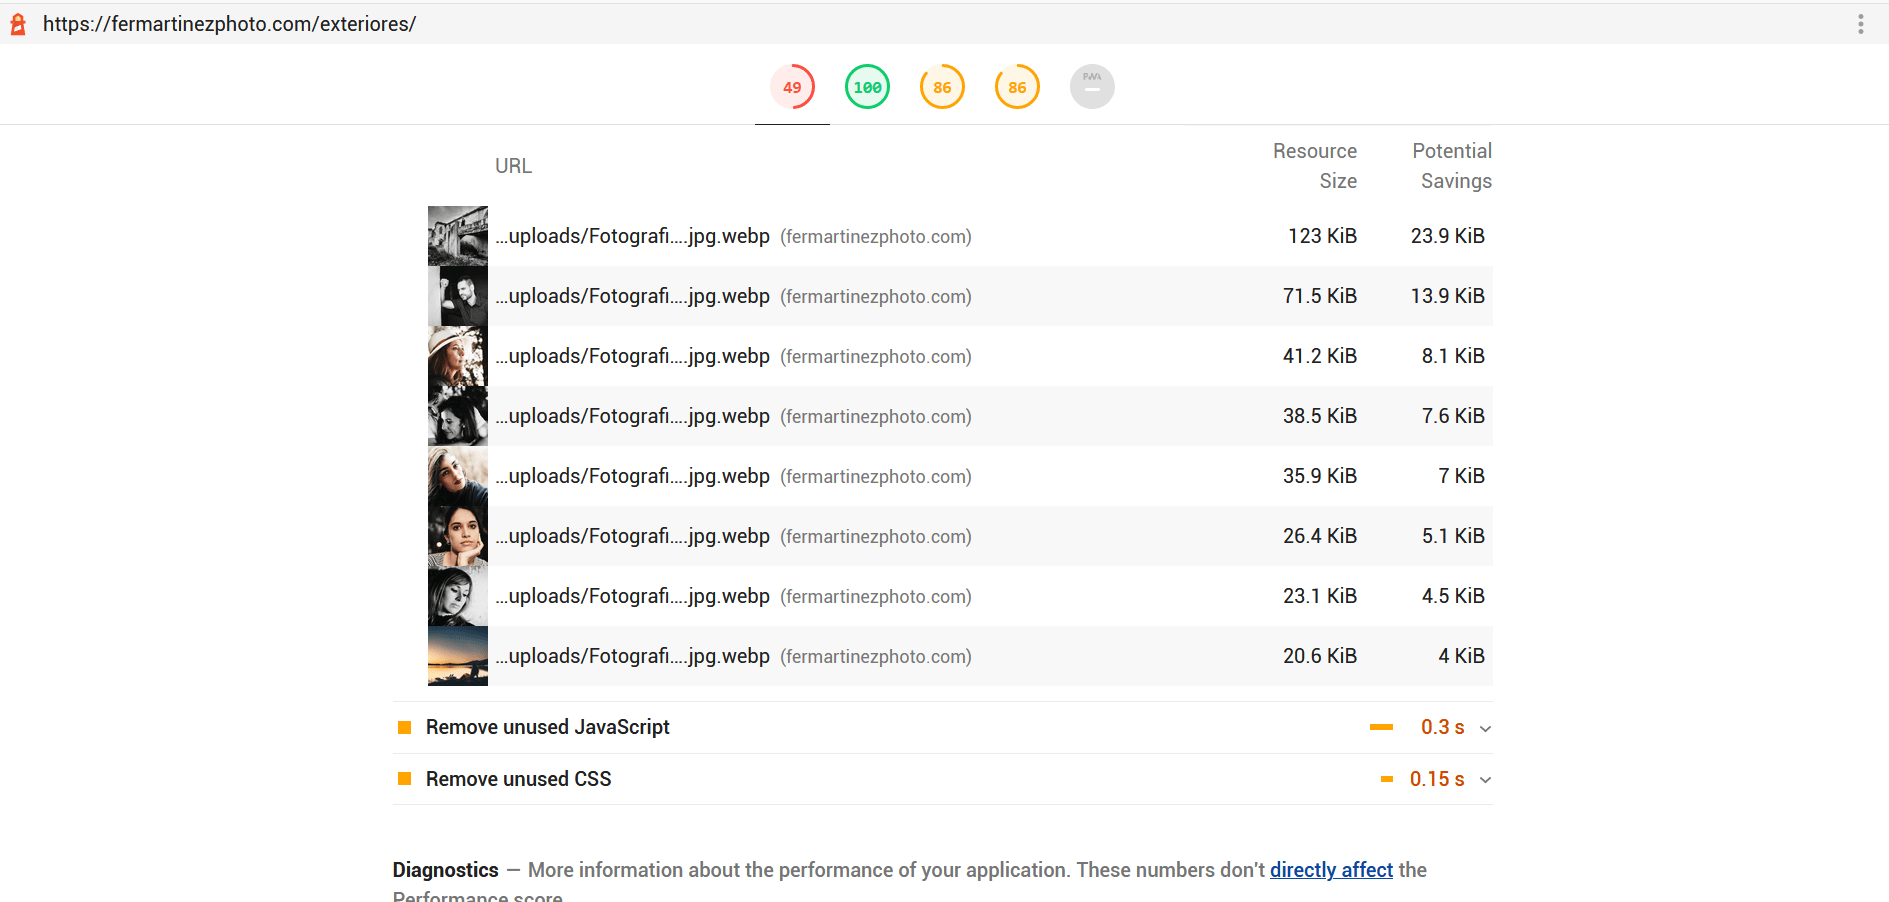Click chevron next to 0.3 s savings
The width and height of the screenshot is (1889, 902).
[1485, 729]
